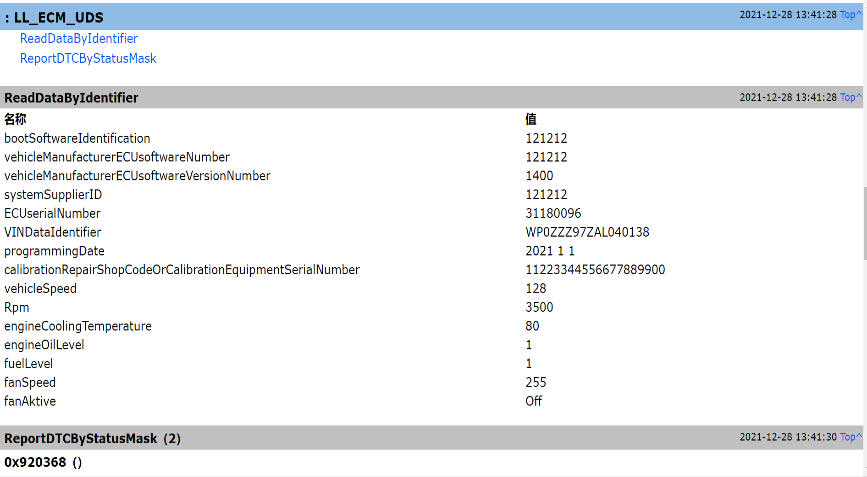Select Rpm value 3500
The height and width of the screenshot is (477, 867).
(x=539, y=307)
